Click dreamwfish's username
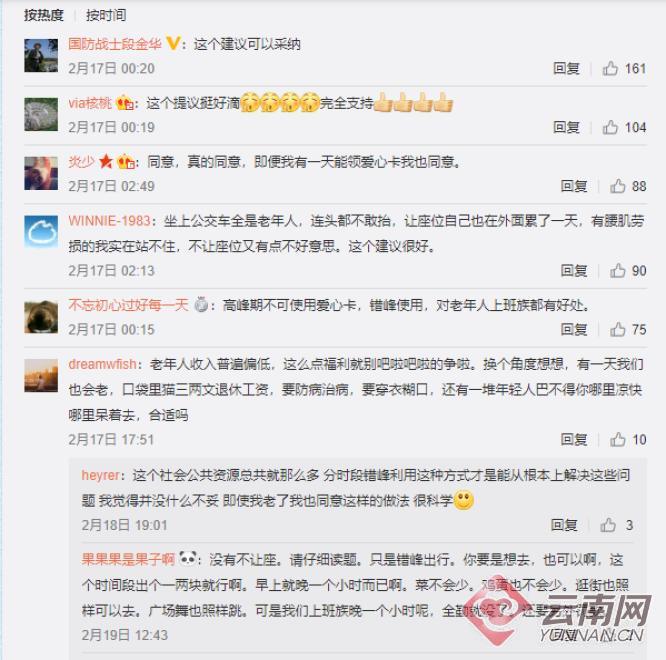The height and width of the screenshot is (660, 666). [102, 364]
